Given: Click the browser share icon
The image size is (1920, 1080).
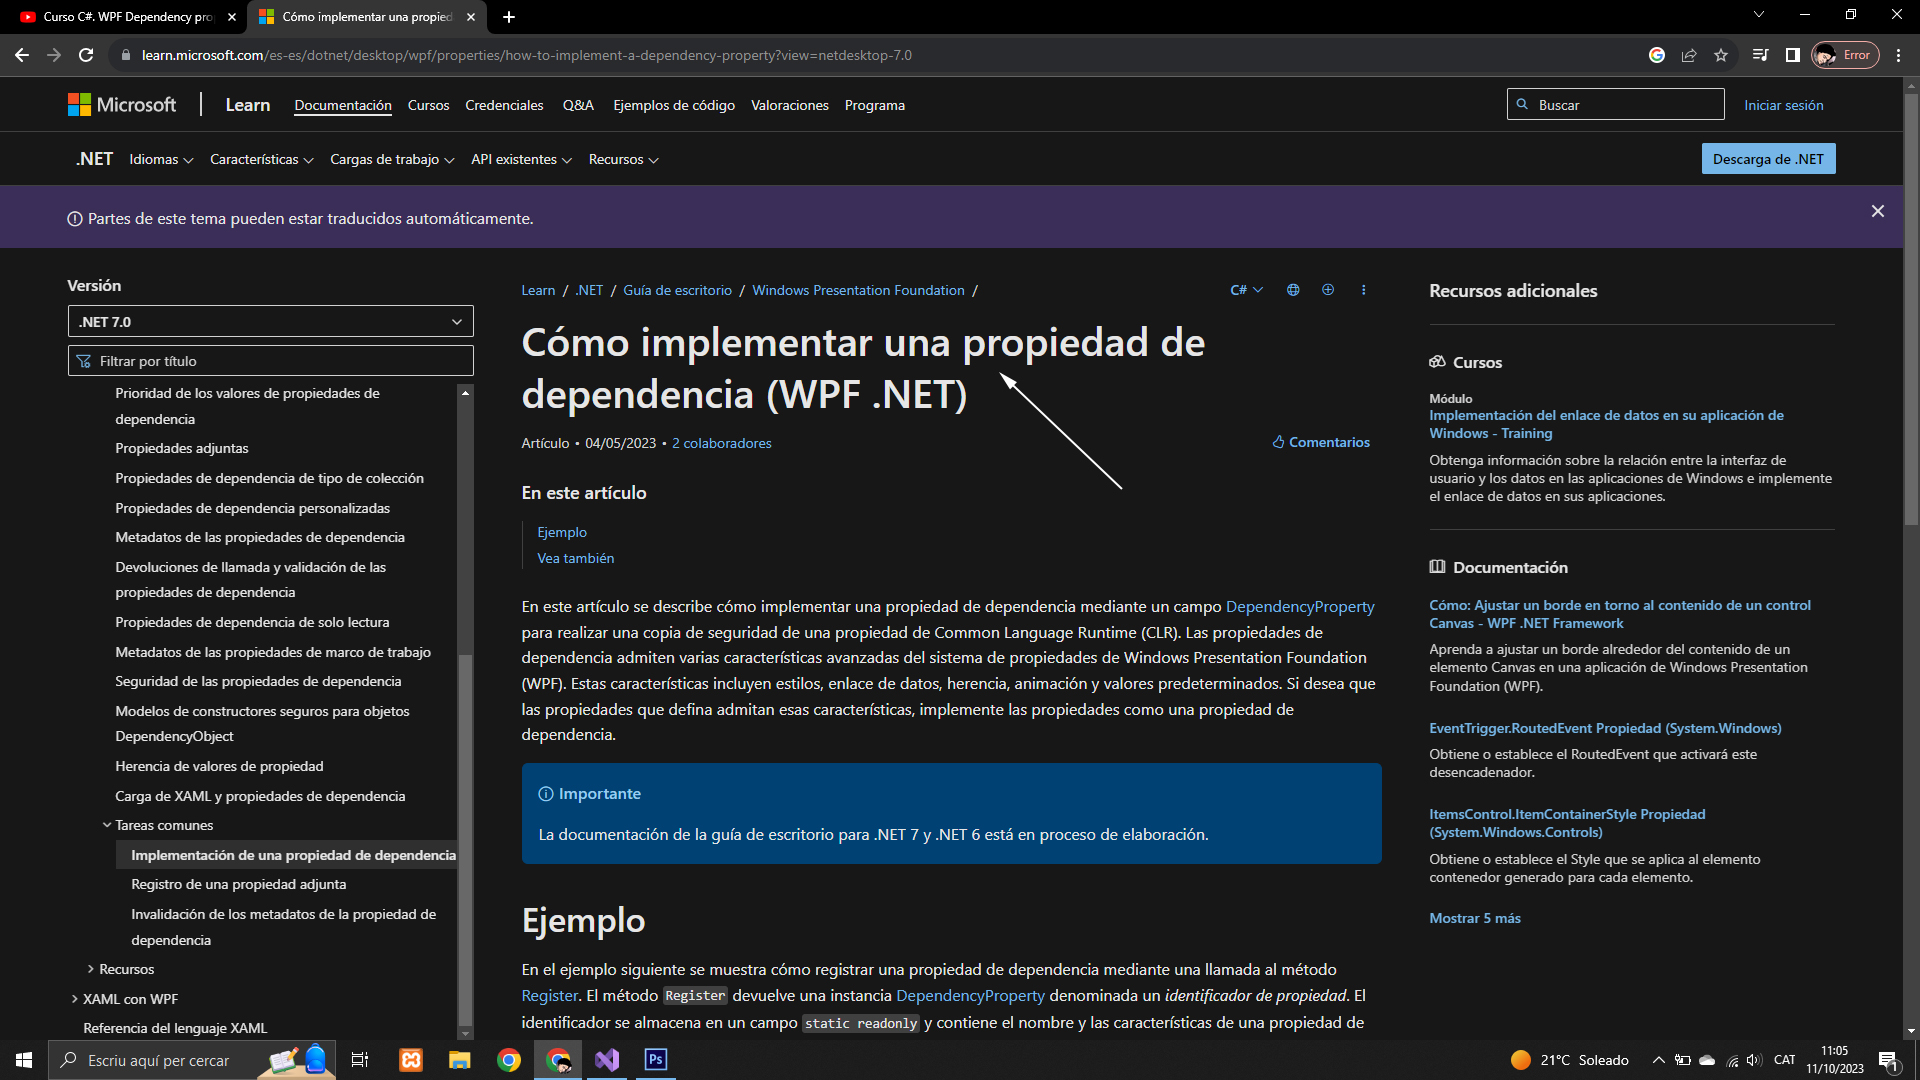Looking at the screenshot, I should [x=1689, y=55].
